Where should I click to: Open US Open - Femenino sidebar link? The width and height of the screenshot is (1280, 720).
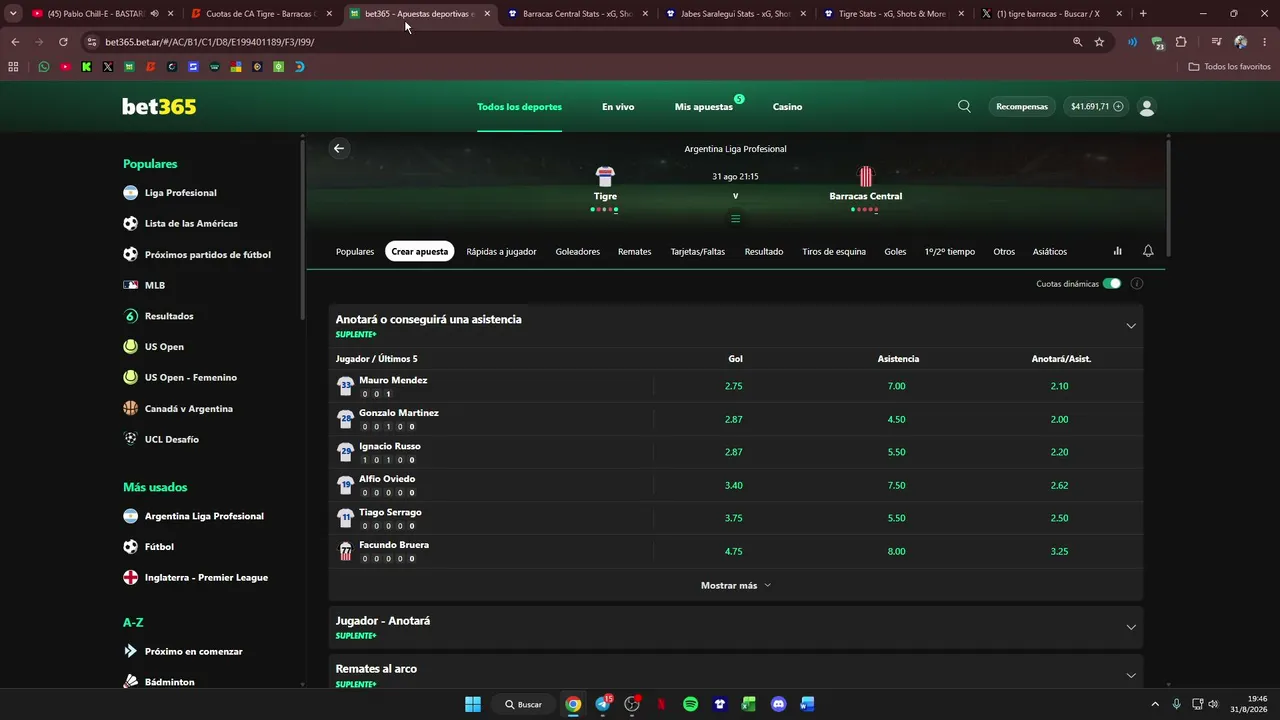(x=191, y=378)
